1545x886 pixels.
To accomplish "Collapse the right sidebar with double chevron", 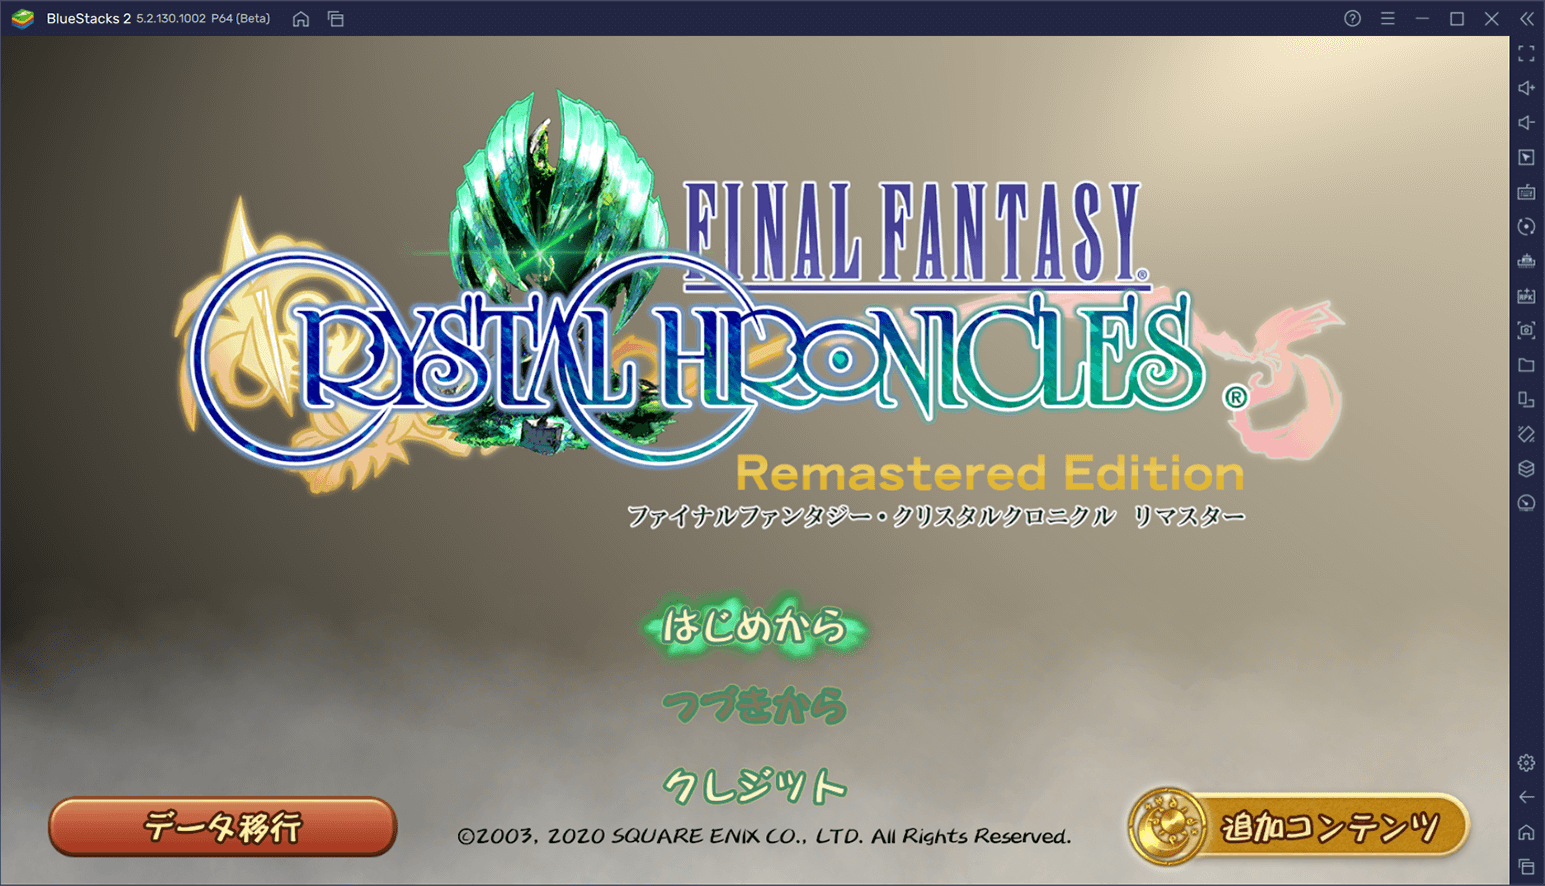I will click(x=1526, y=18).
